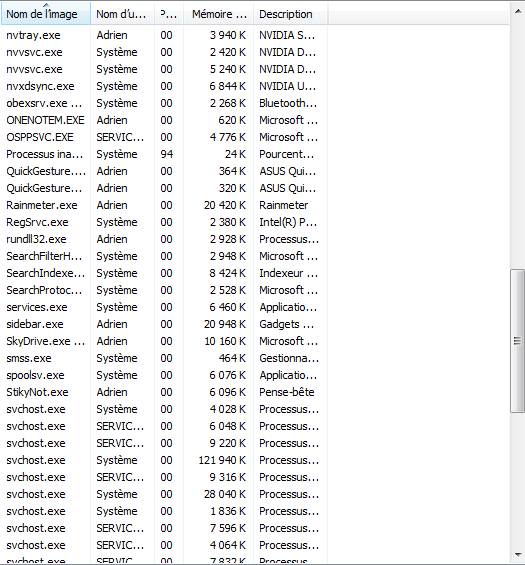Sort by Mémoire column header
This screenshot has width=525, height=565.
point(219,14)
